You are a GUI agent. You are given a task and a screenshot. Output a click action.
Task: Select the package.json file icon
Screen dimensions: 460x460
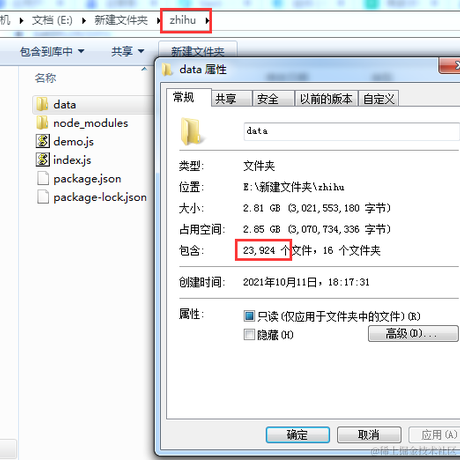43,178
